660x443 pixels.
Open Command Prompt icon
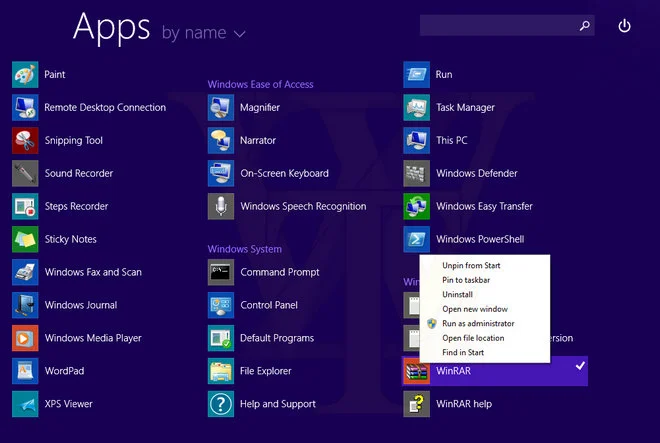pyautogui.click(x=221, y=272)
